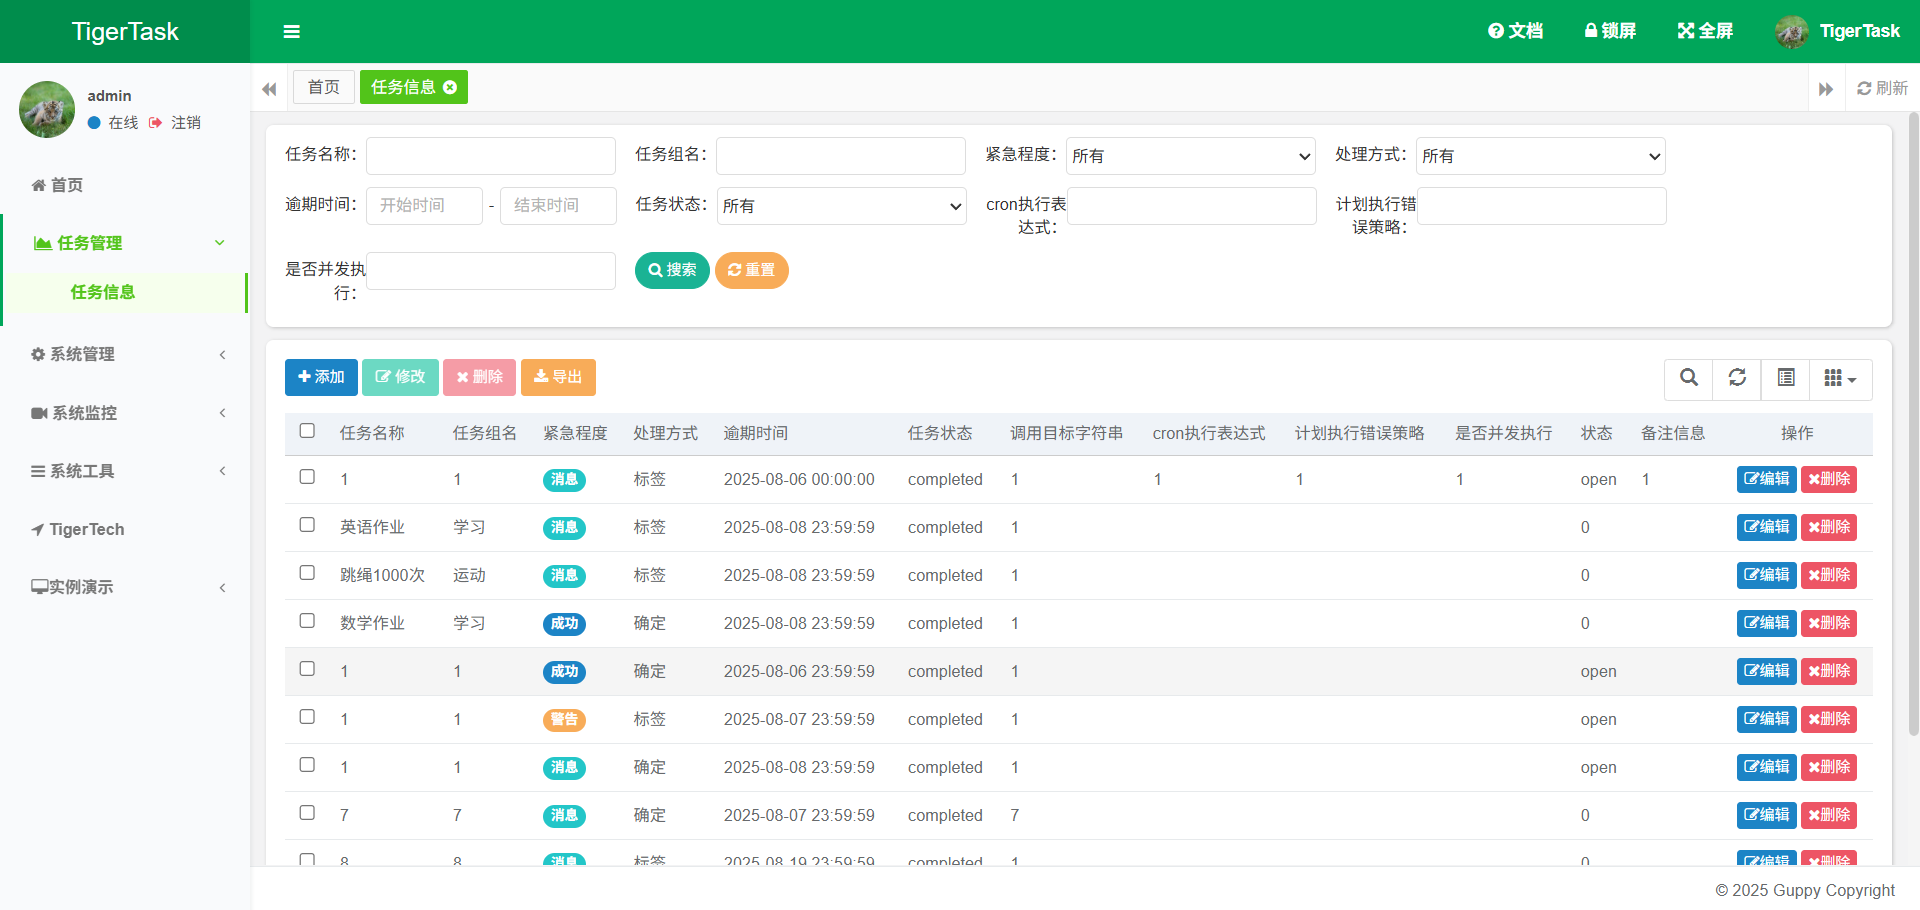Select the checkbox for 英语作业 row
1920x910 pixels.
[307, 525]
